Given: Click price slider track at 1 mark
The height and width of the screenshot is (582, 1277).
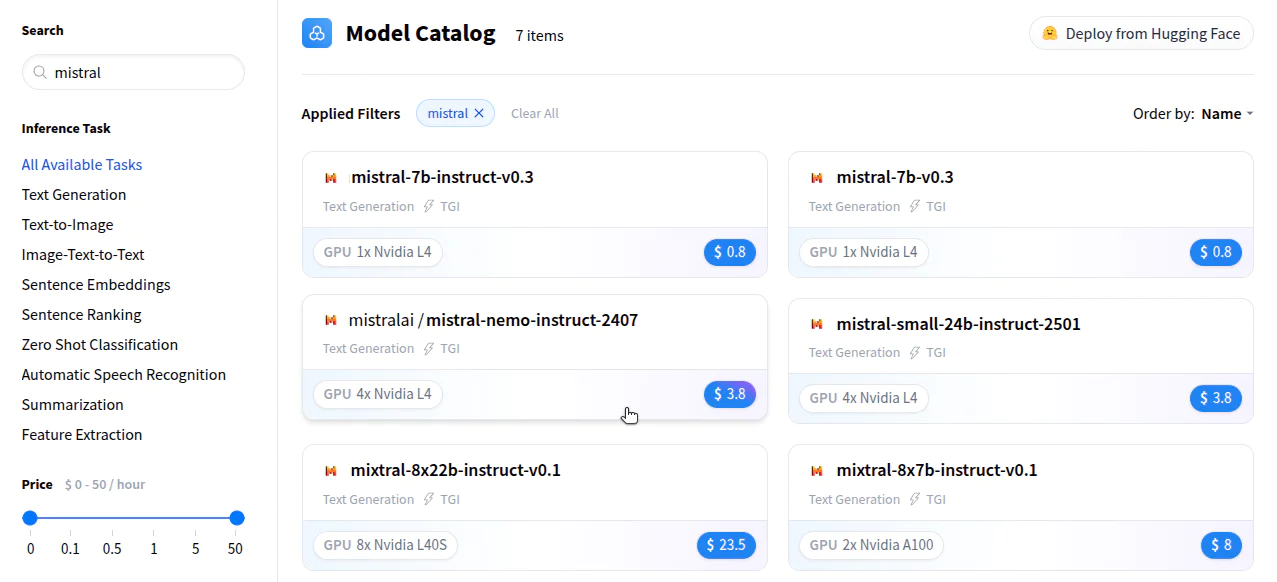Looking at the screenshot, I should (x=154, y=518).
